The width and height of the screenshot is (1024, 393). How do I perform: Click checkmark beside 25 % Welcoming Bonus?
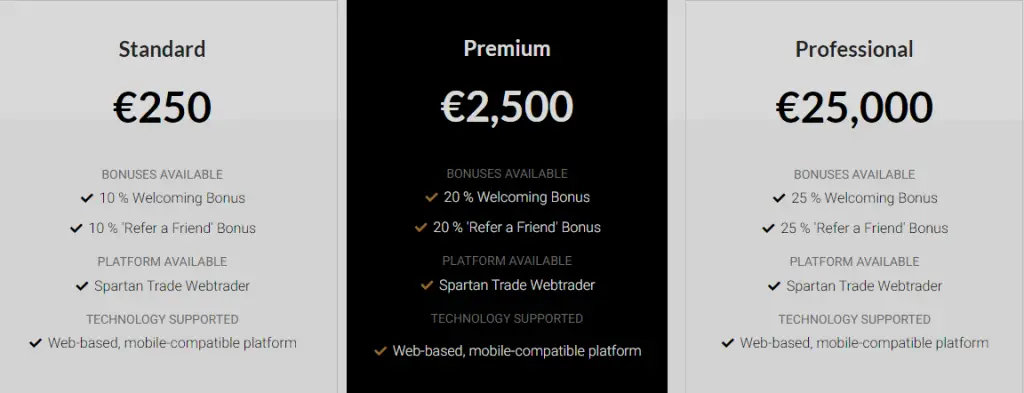(x=778, y=198)
